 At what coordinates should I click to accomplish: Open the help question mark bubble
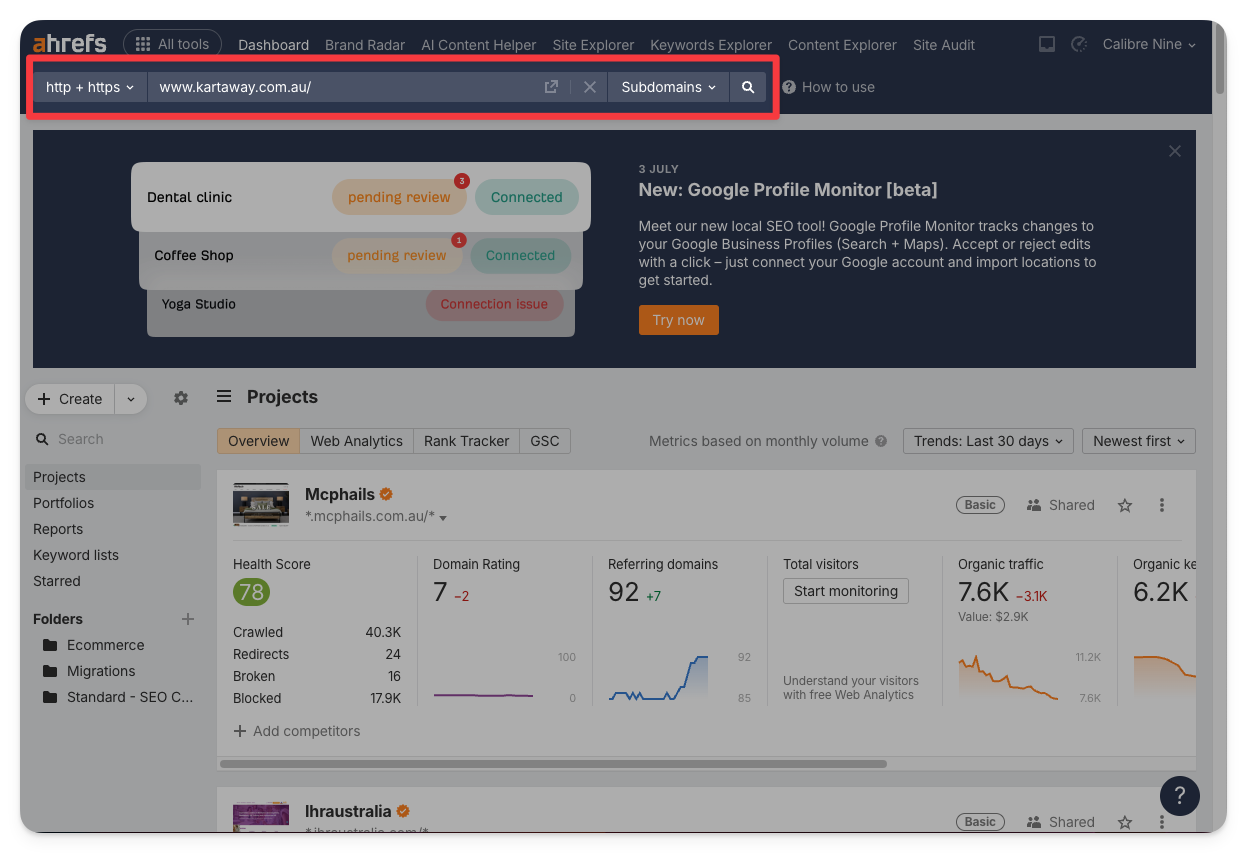click(1179, 796)
